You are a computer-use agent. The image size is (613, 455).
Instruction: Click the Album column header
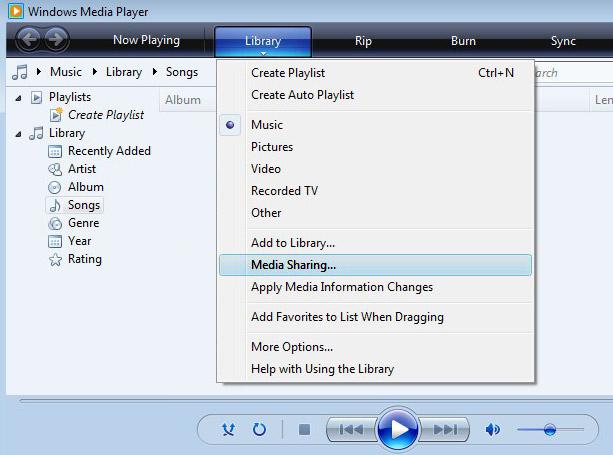[x=188, y=100]
